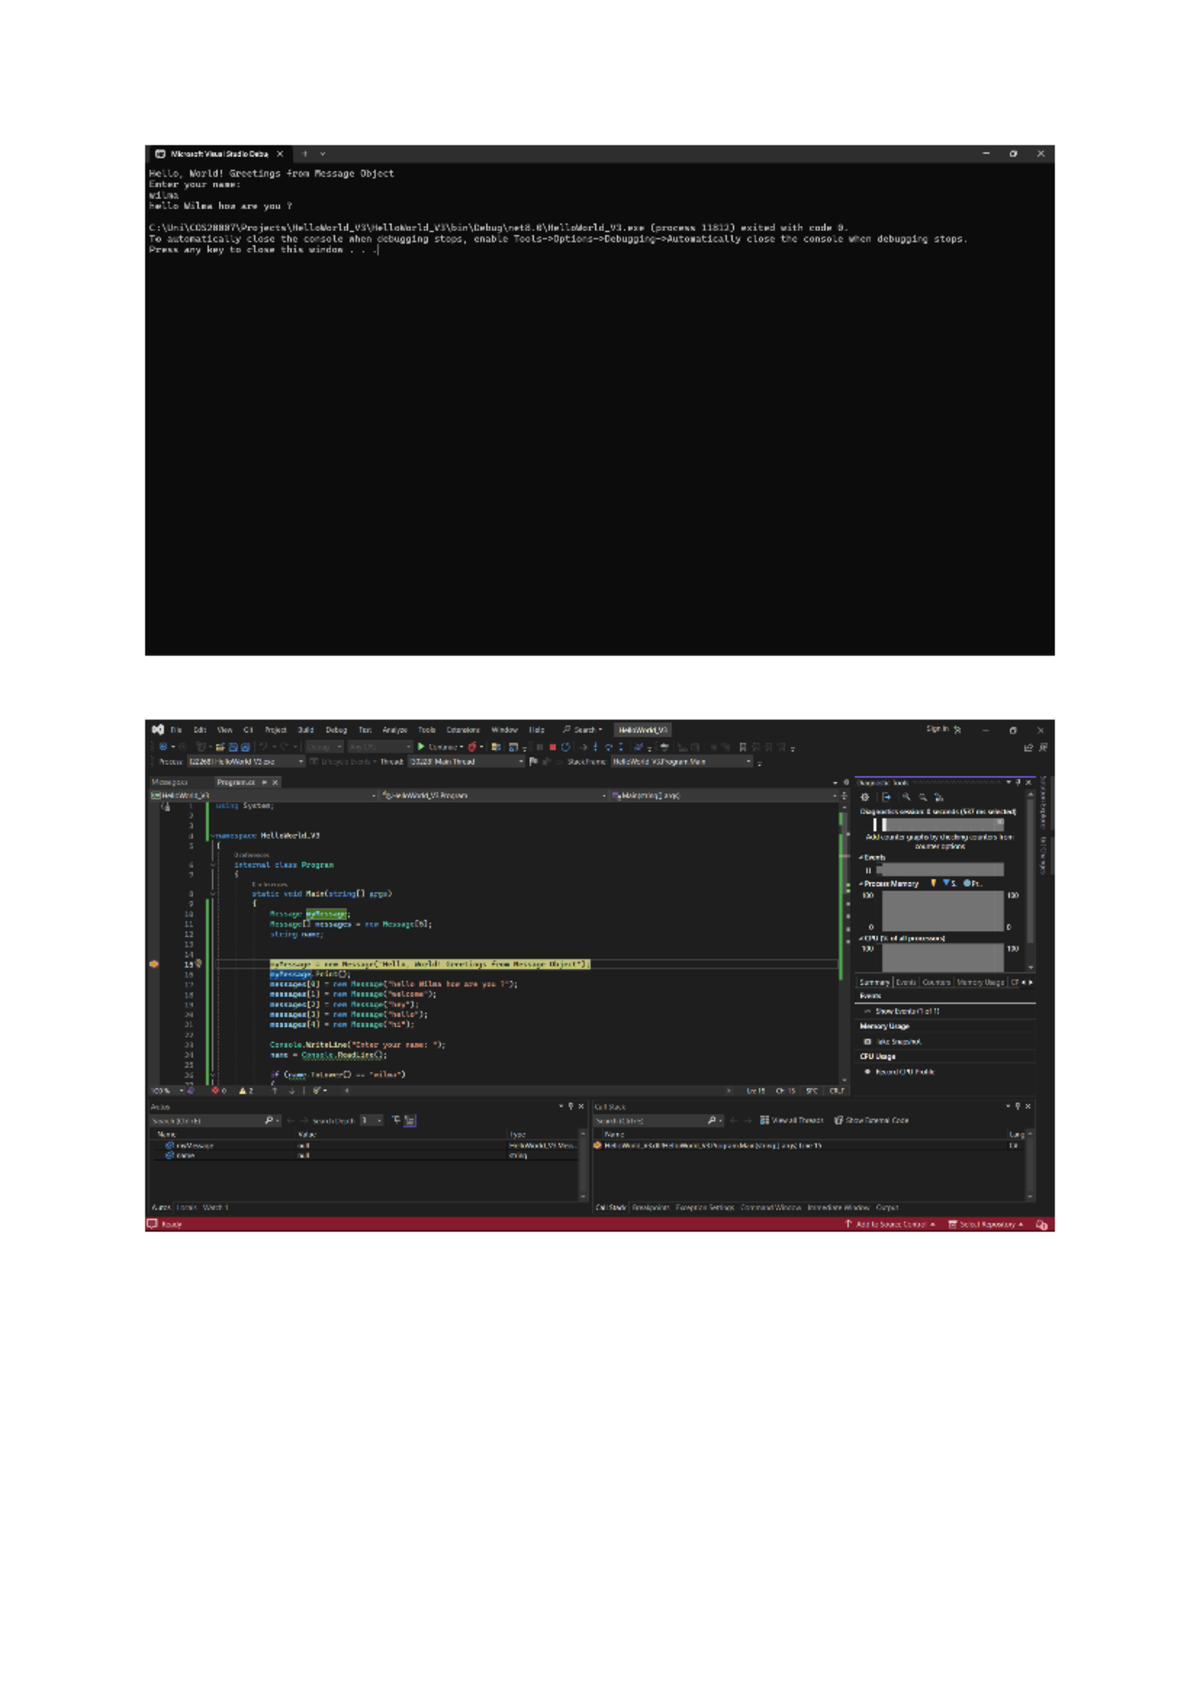Click the error count indicator in editor footer
This screenshot has height=1696, width=1200.
pyautogui.click(x=219, y=1091)
